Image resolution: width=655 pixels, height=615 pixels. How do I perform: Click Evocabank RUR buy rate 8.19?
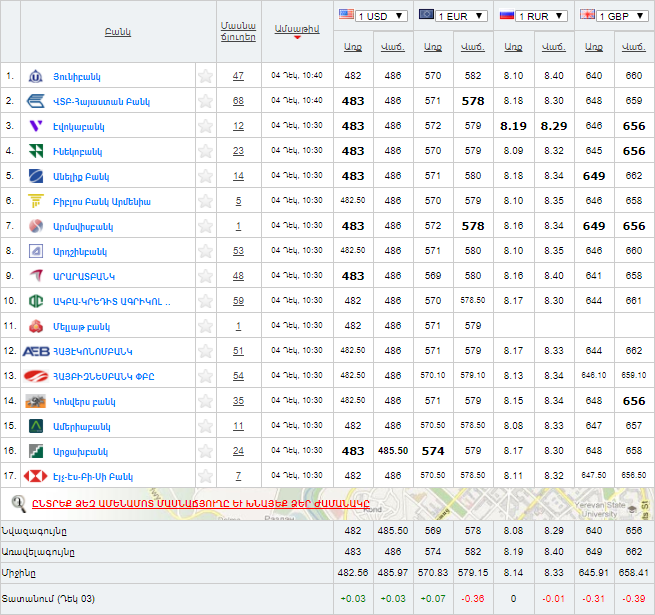coord(513,126)
